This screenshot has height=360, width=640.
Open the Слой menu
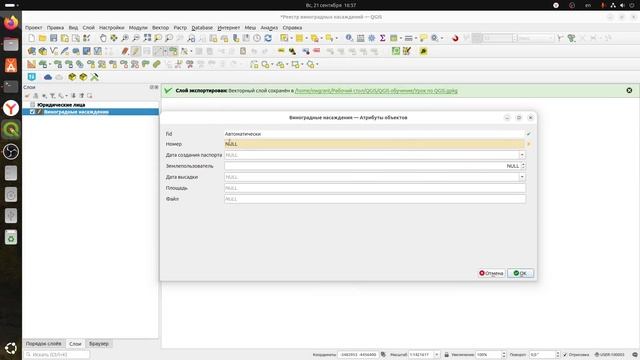coord(89,28)
